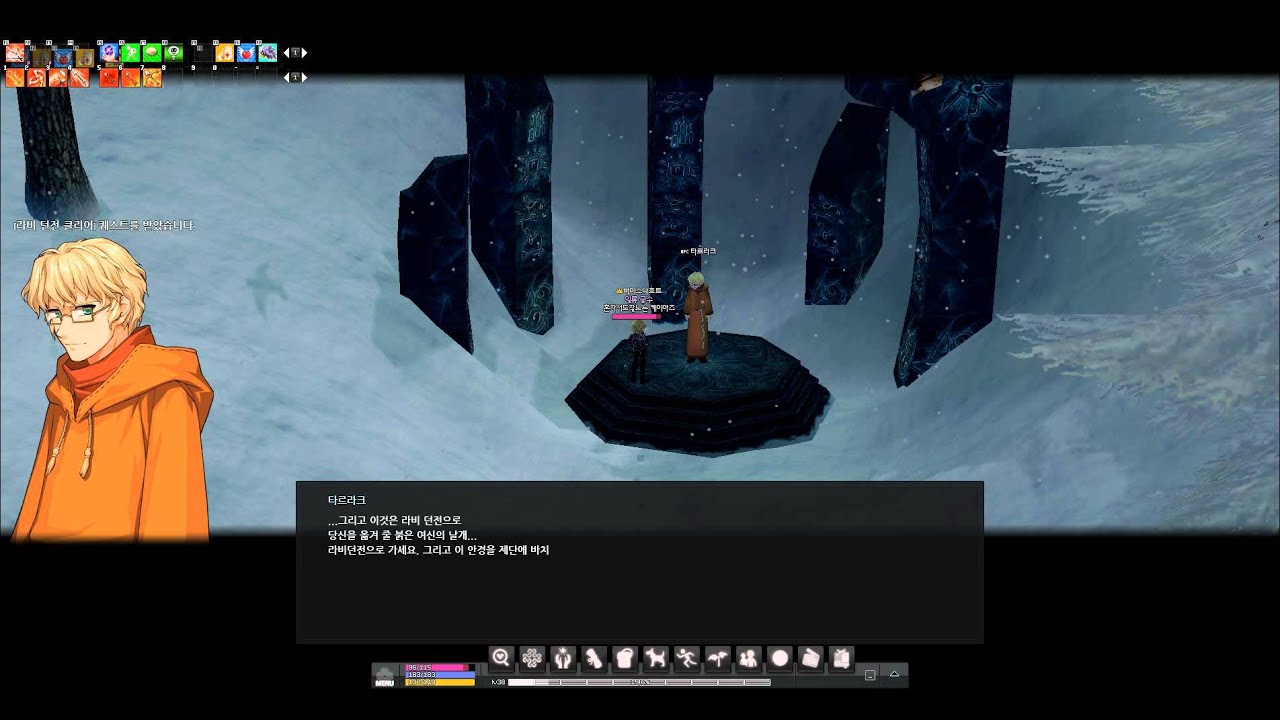Go to previous page of top hotbar row
Image resolution: width=1280 pixels, height=720 pixels.
287,53
